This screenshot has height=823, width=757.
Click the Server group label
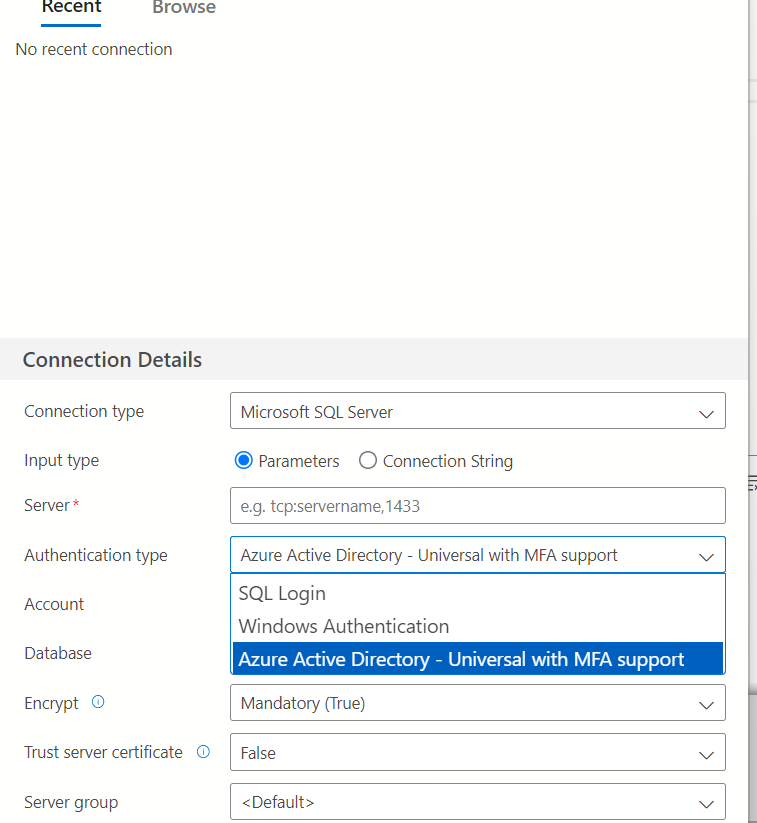point(71,803)
